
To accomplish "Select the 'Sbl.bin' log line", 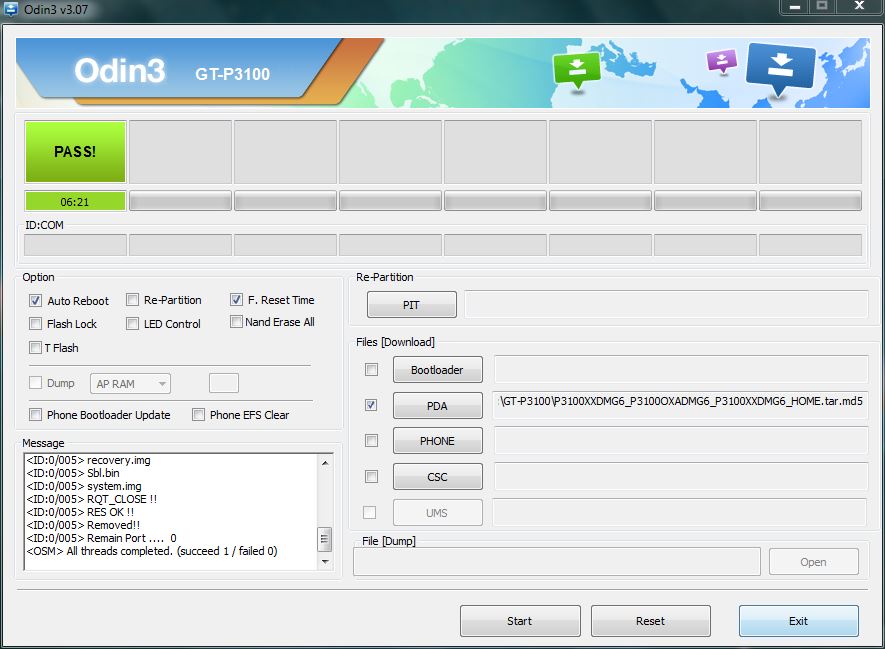I will coord(73,473).
